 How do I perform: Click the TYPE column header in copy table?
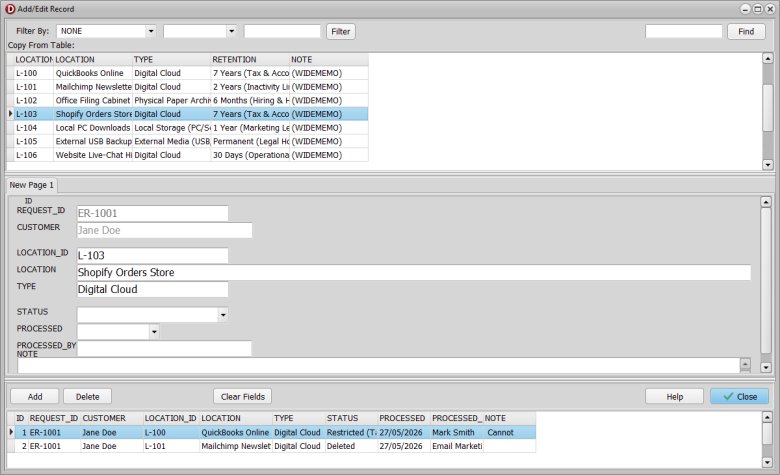[172, 60]
